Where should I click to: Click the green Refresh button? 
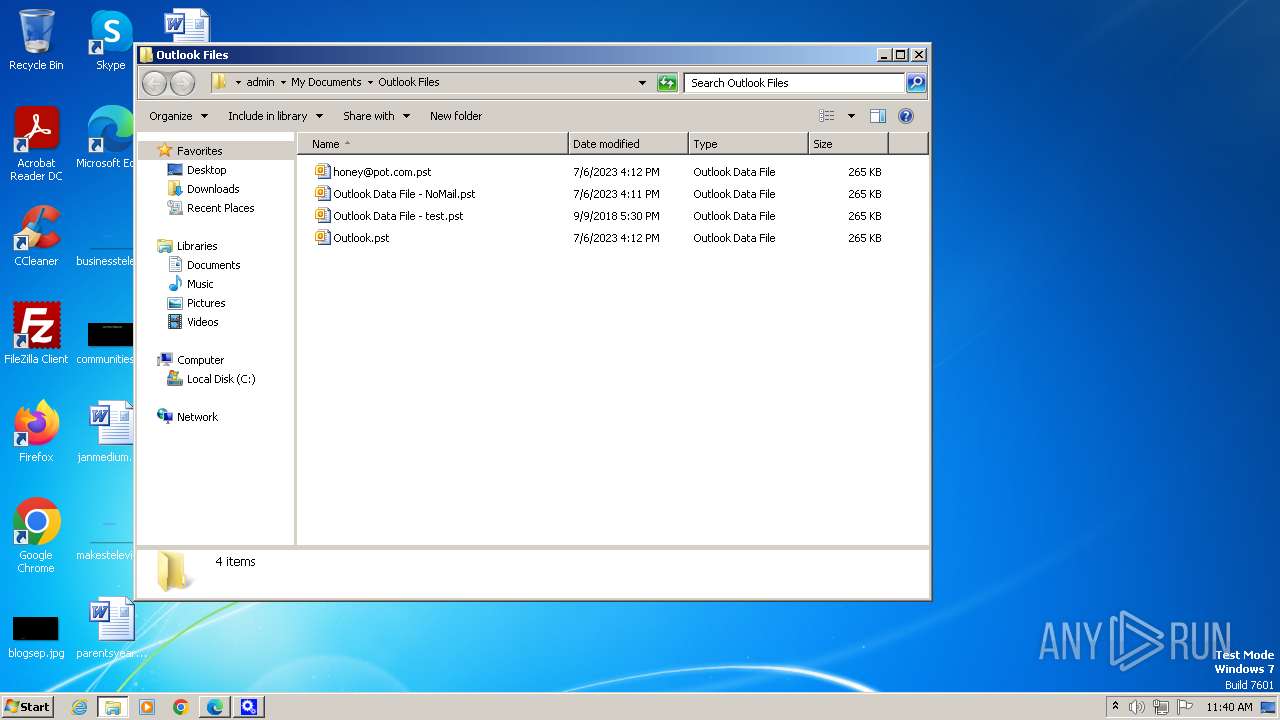click(667, 83)
